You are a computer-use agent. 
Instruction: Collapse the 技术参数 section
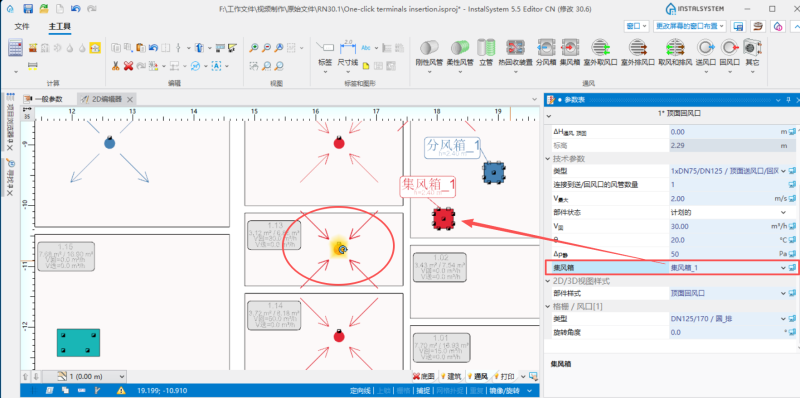548,159
